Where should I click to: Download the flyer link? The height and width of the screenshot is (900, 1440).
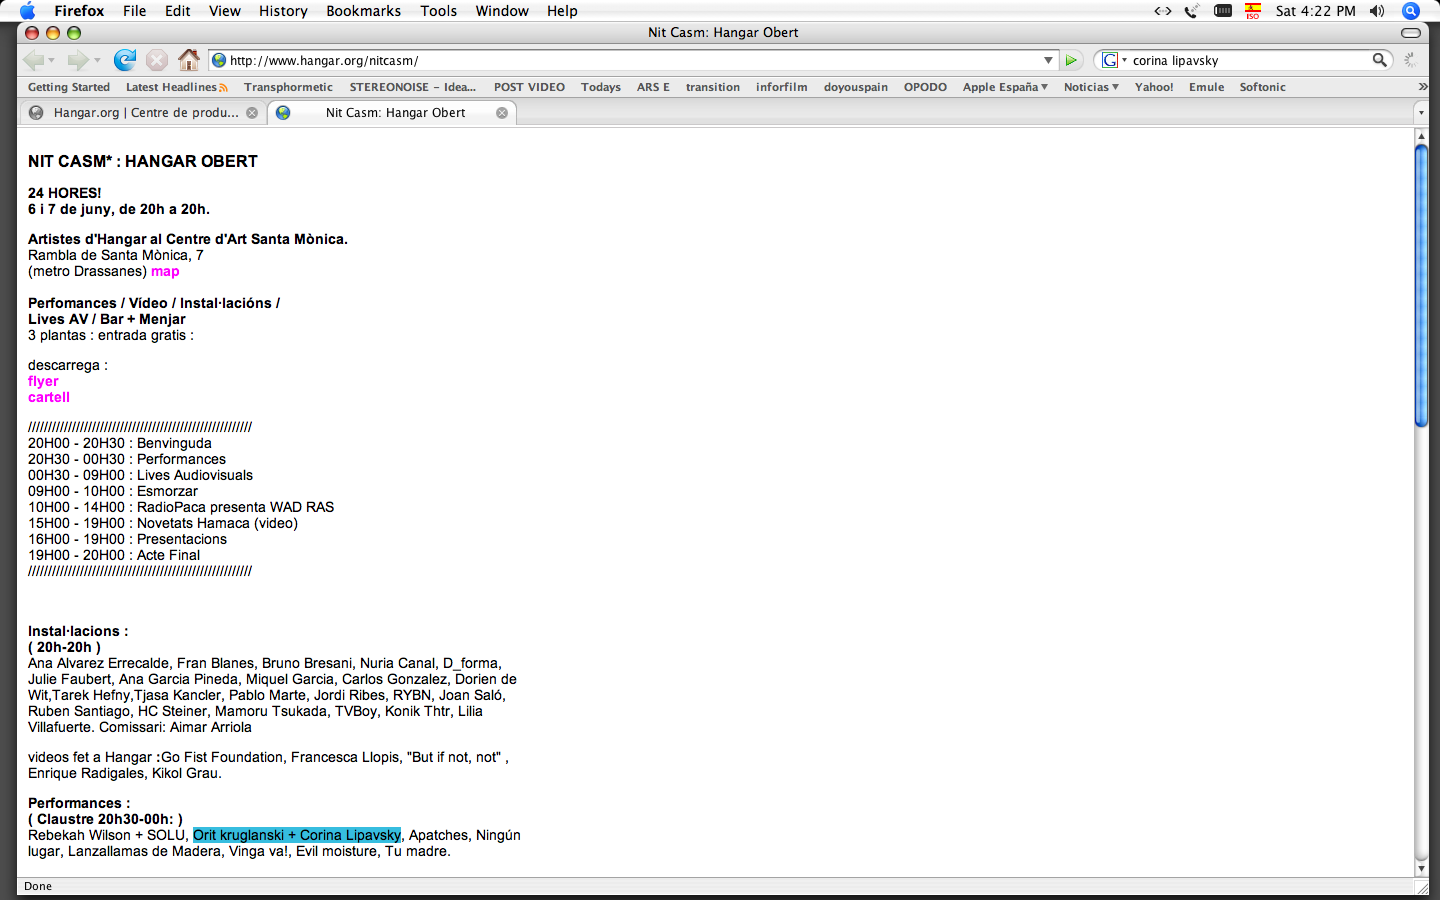(43, 381)
